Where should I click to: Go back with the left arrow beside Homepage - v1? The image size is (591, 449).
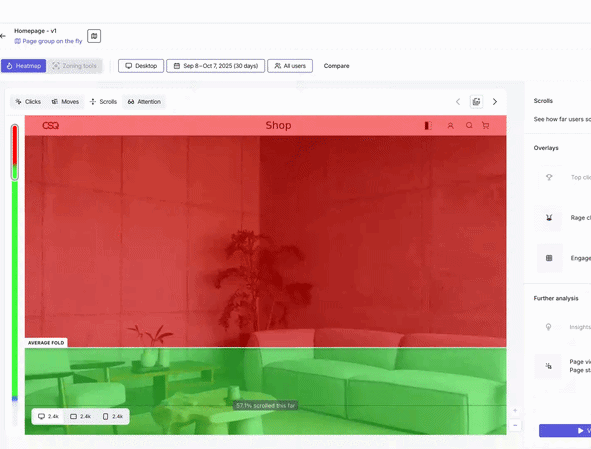pyautogui.click(x=3, y=36)
